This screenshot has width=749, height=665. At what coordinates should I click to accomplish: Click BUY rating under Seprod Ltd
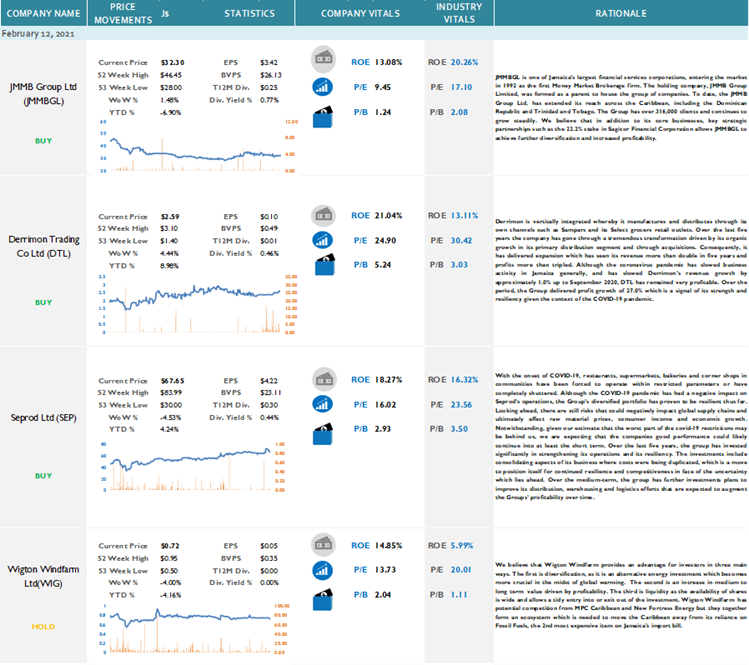point(43,476)
